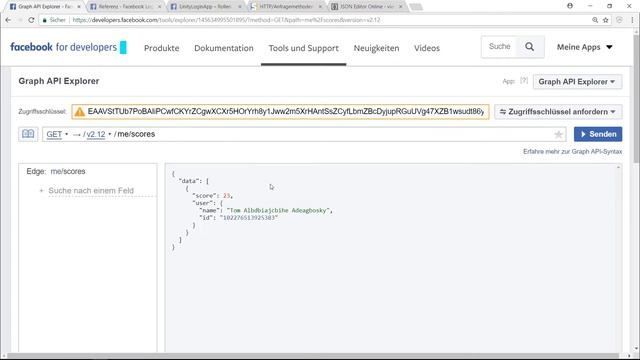The image size is (640, 360).
Task: Open the Dokumentation menu
Action: 224,48
